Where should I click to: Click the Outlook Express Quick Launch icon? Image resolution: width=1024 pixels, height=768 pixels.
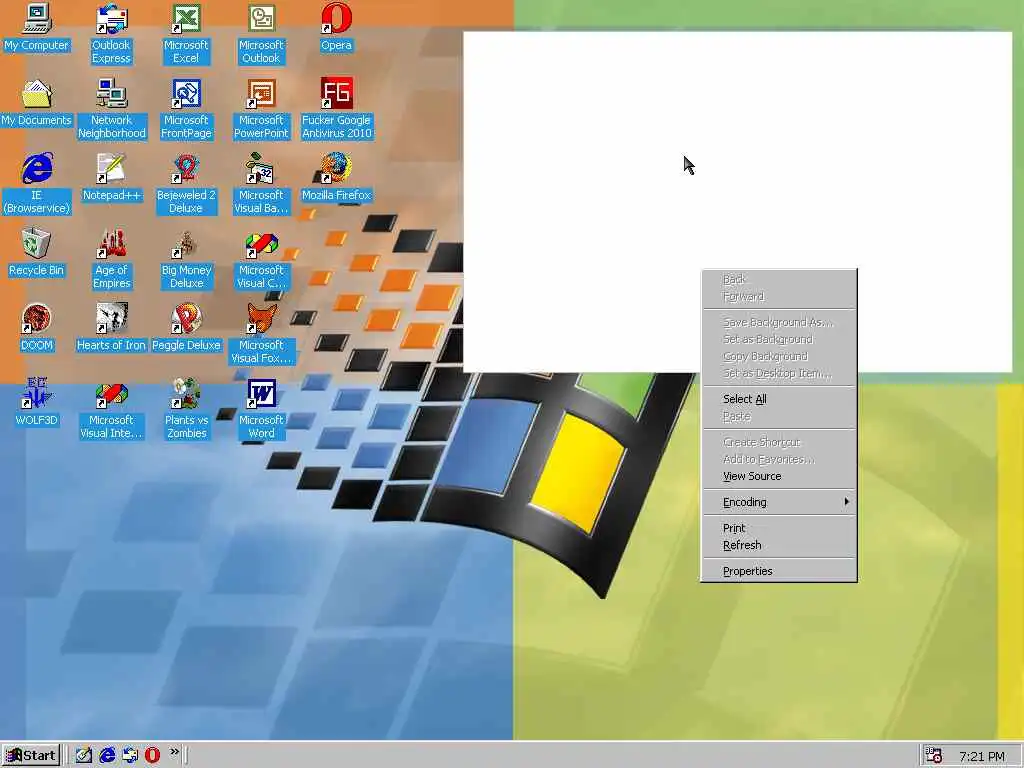coord(129,755)
